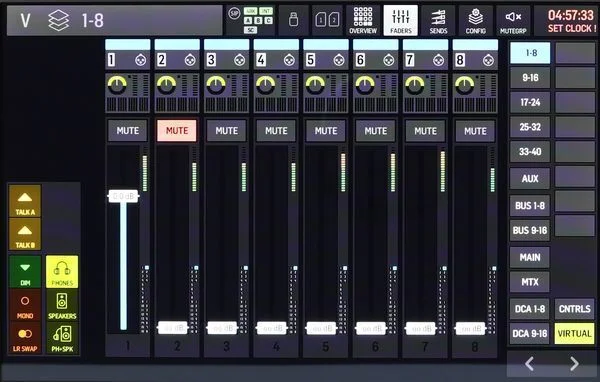Click the XLR input icon on channel 8
This screenshot has width=600, height=382.
[488, 60]
